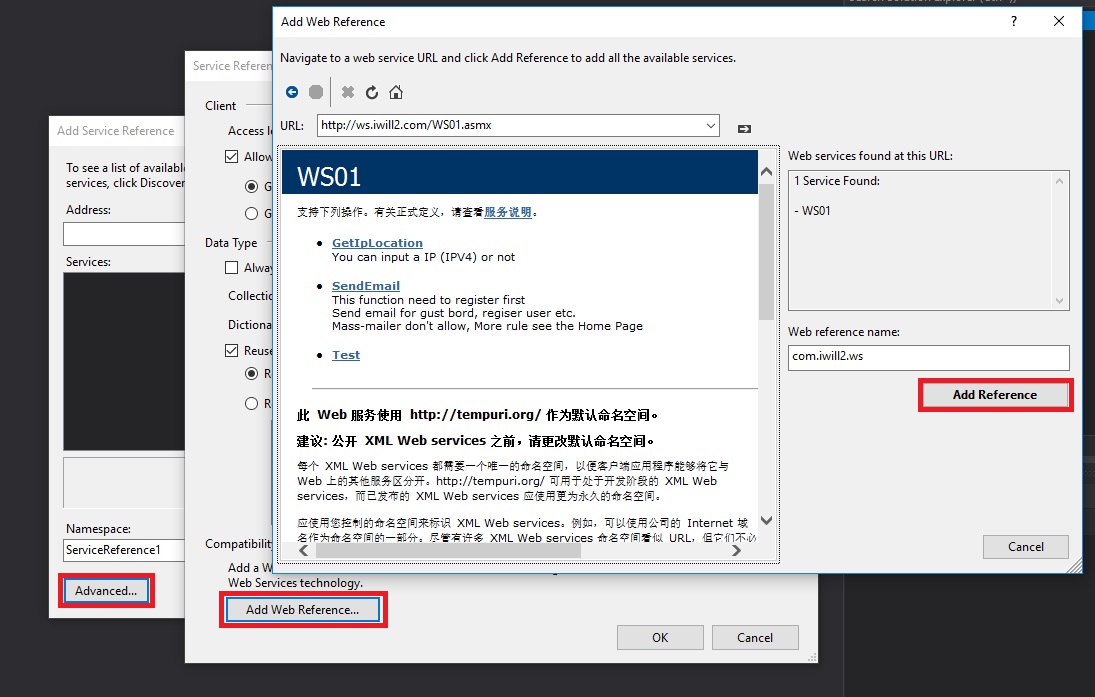
Task: Toggle the Reuse types checkbox
Action: tap(232, 351)
